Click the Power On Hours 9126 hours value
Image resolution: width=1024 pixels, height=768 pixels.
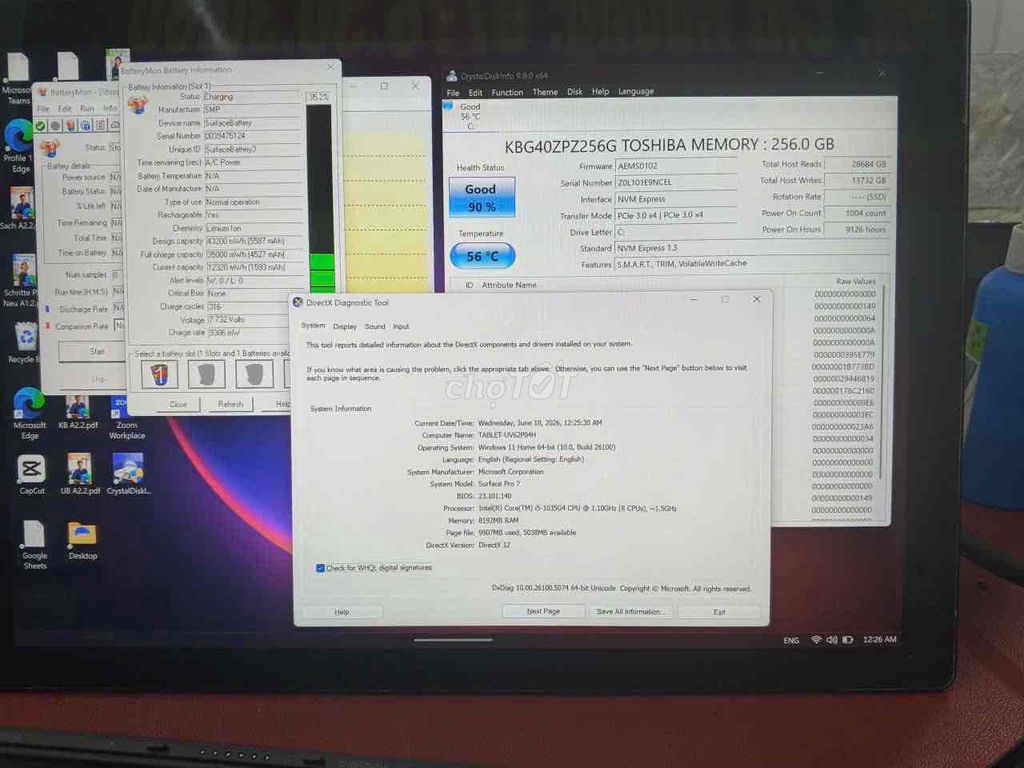(x=857, y=230)
